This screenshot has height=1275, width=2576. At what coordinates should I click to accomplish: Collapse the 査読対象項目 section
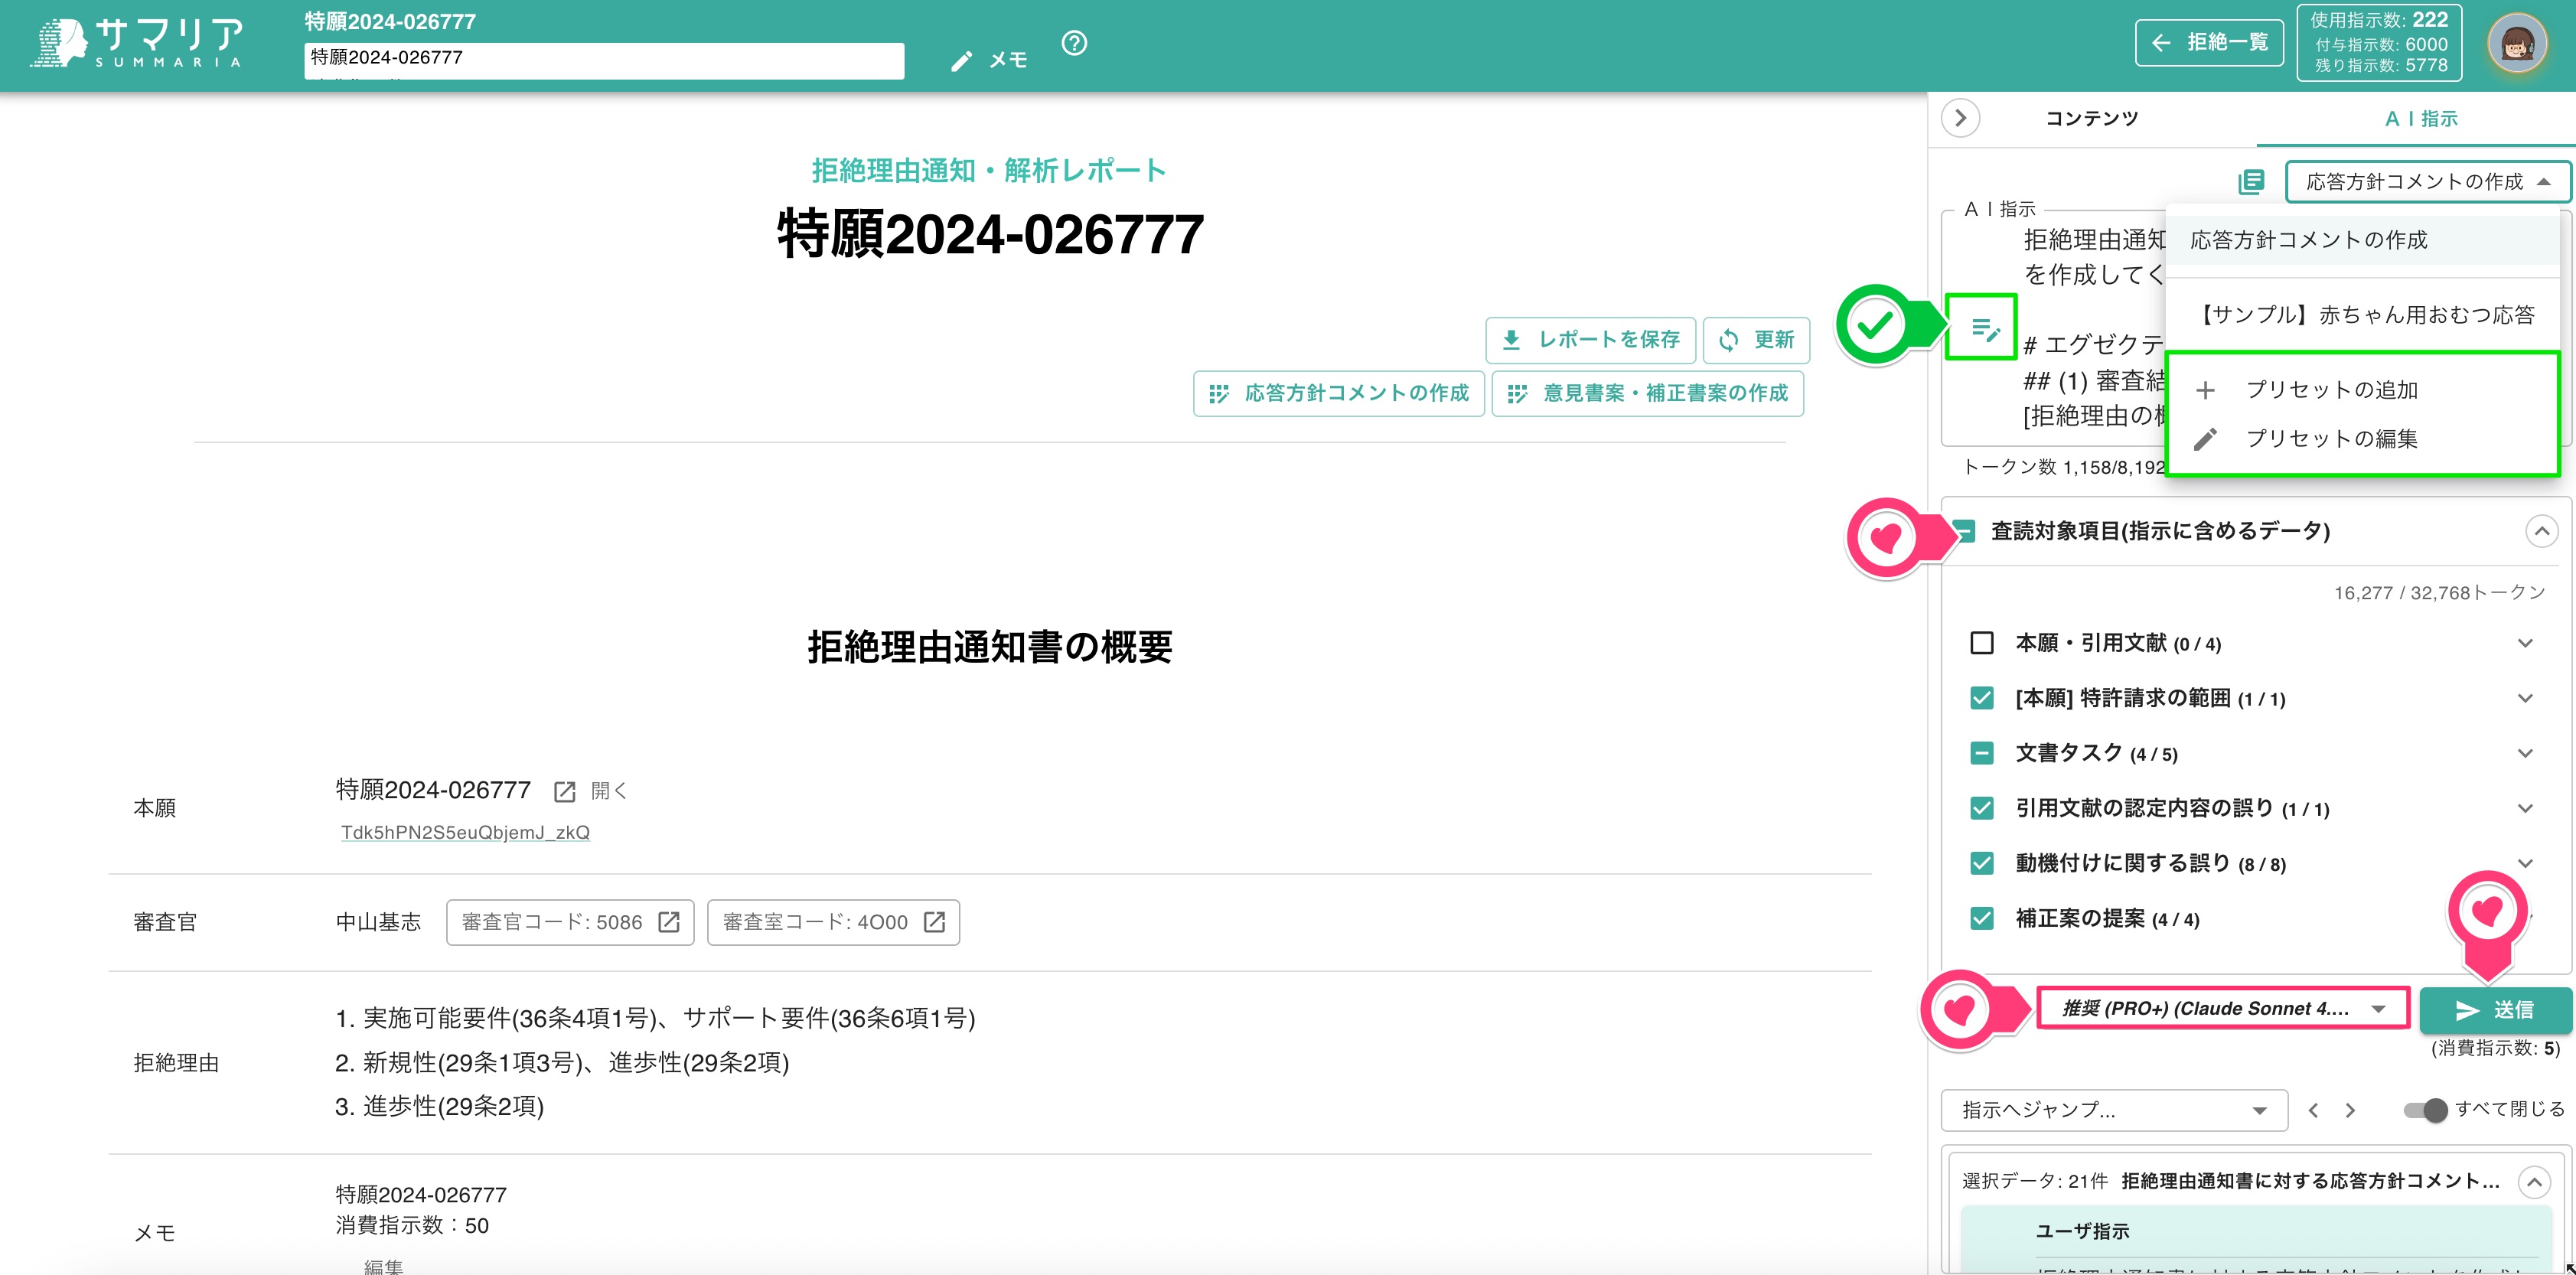tap(2541, 531)
